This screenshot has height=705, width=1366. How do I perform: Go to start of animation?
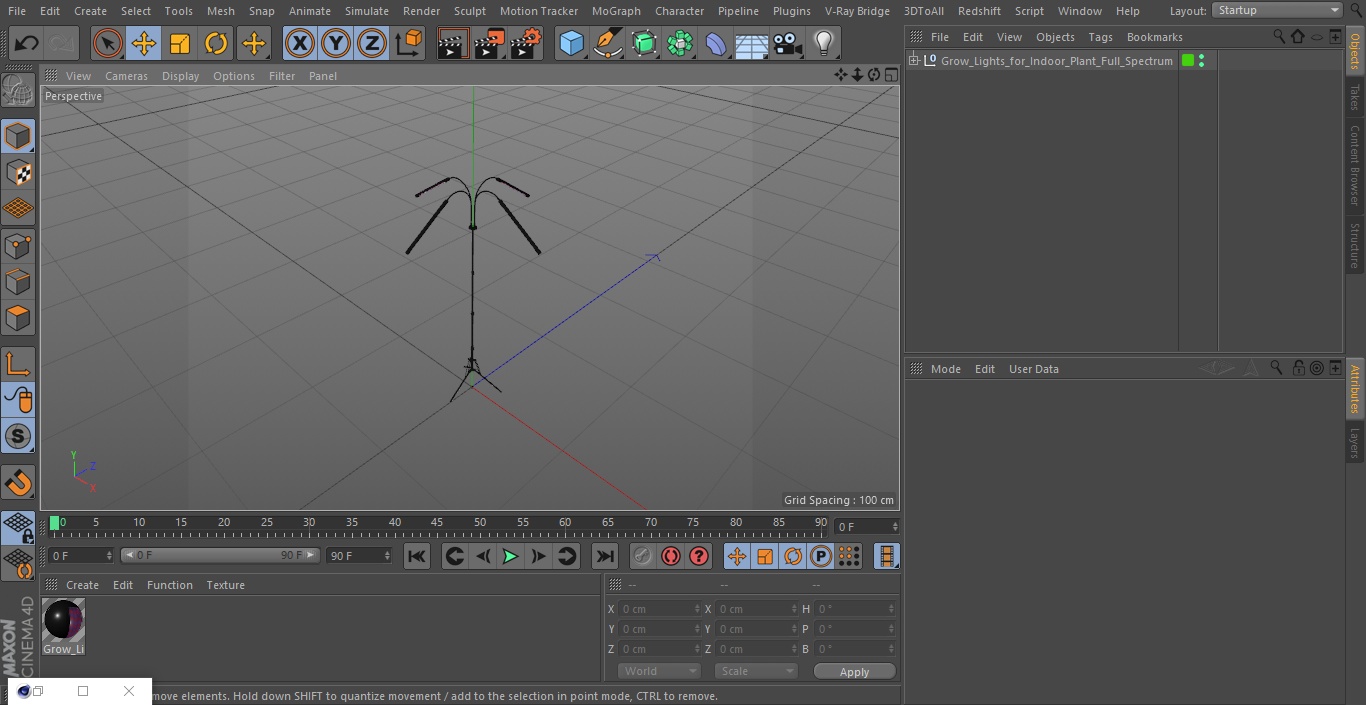point(417,556)
